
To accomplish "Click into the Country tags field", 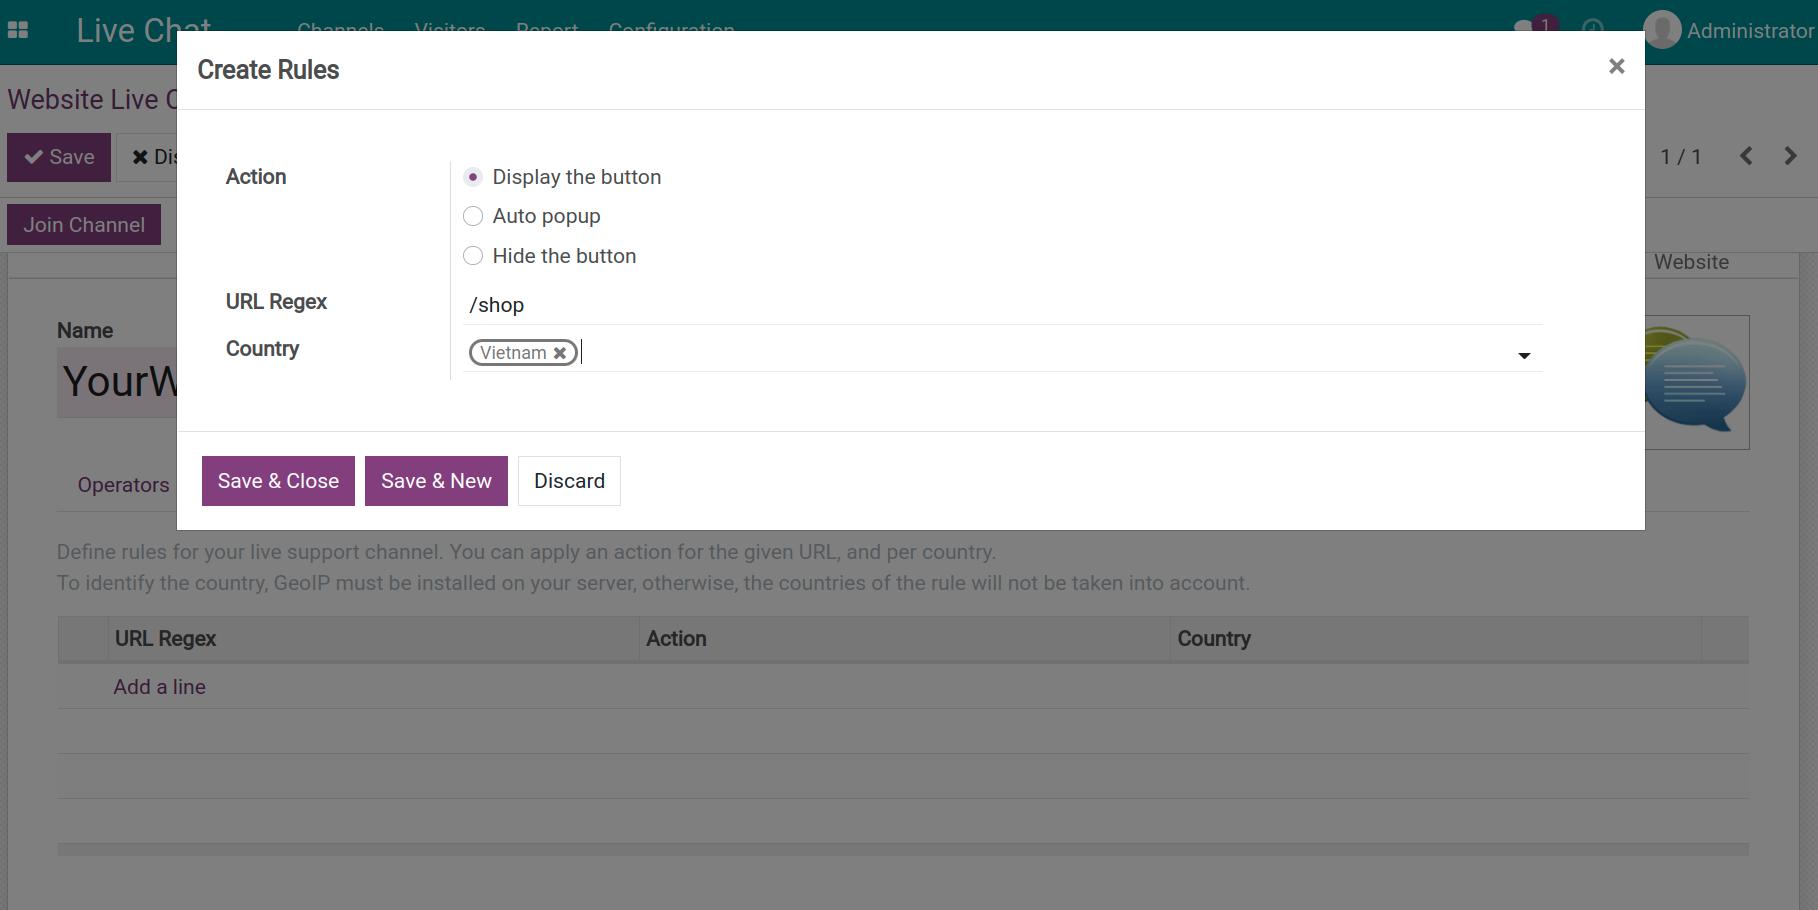I will click(1000, 352).
